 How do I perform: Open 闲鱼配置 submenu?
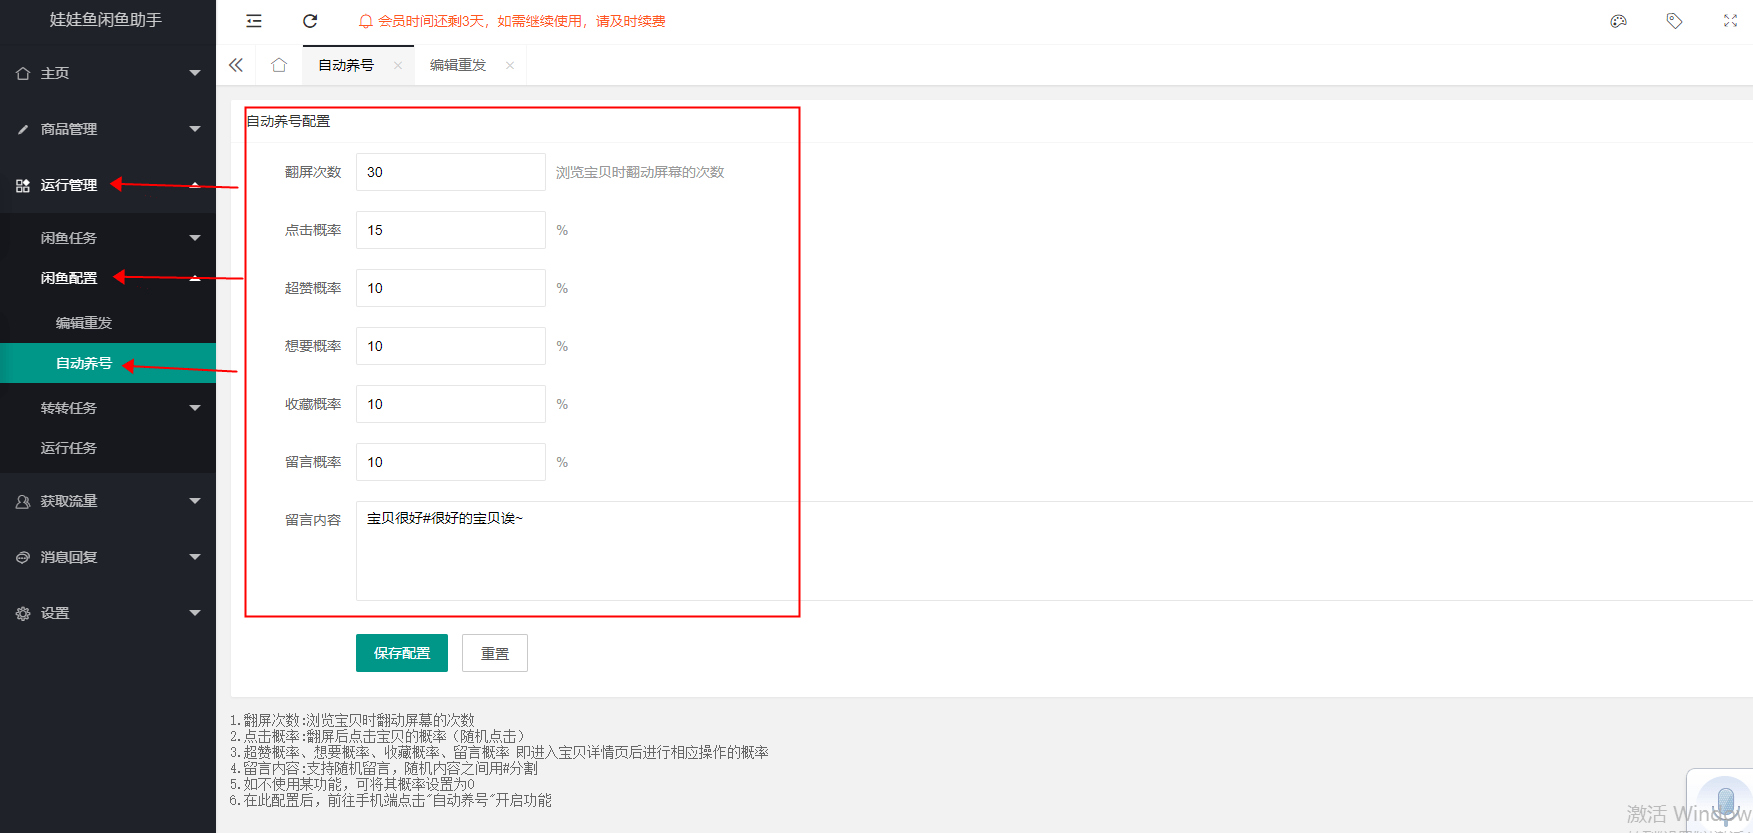coord(108,278)
